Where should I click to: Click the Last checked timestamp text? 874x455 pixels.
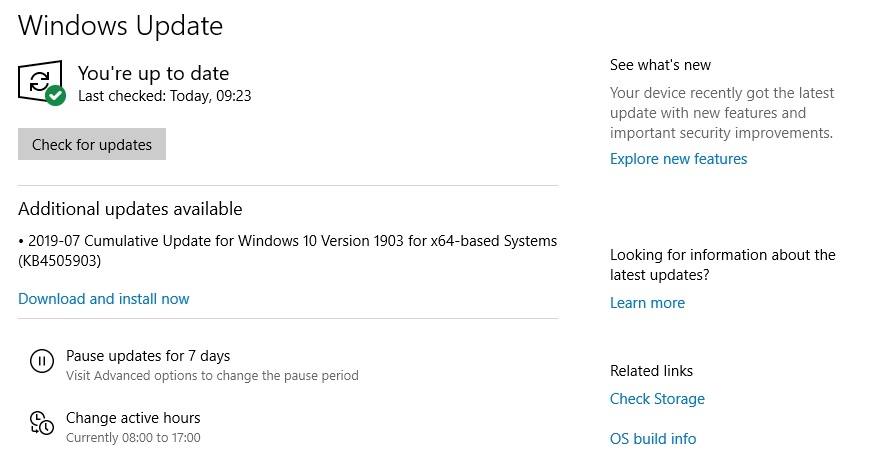point(164,96)
